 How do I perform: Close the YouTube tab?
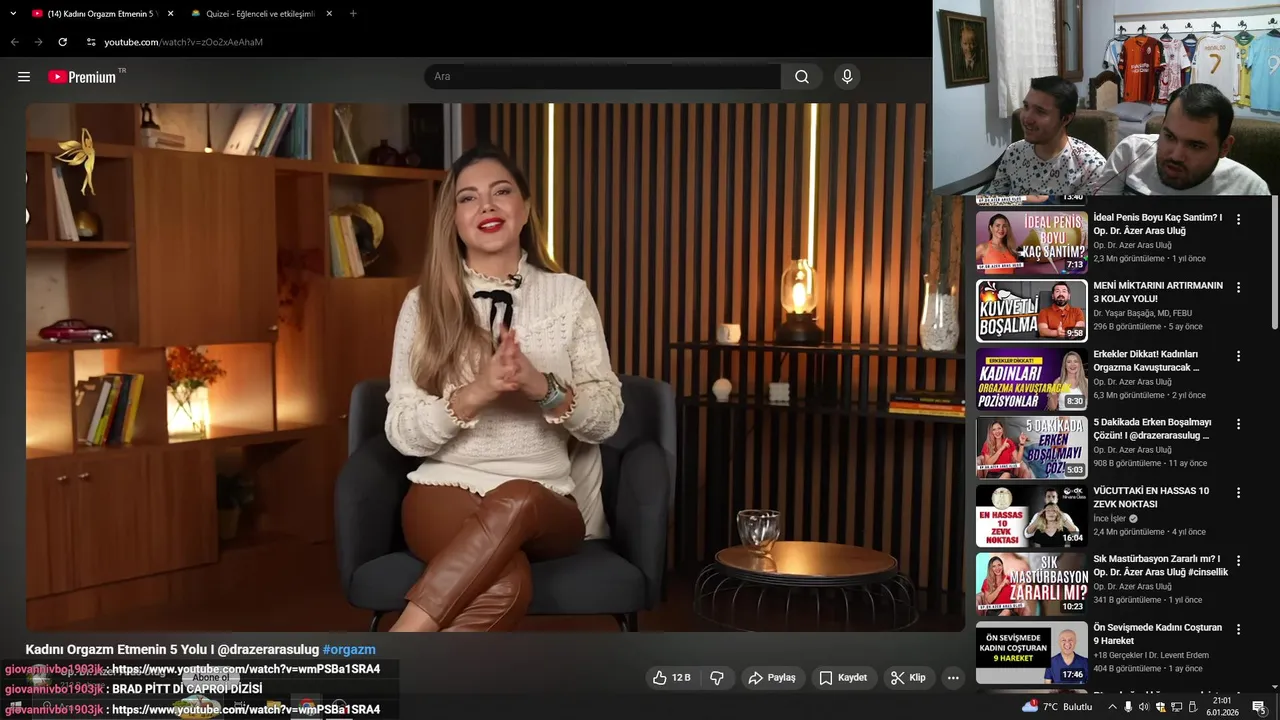(x=170, y=14)
